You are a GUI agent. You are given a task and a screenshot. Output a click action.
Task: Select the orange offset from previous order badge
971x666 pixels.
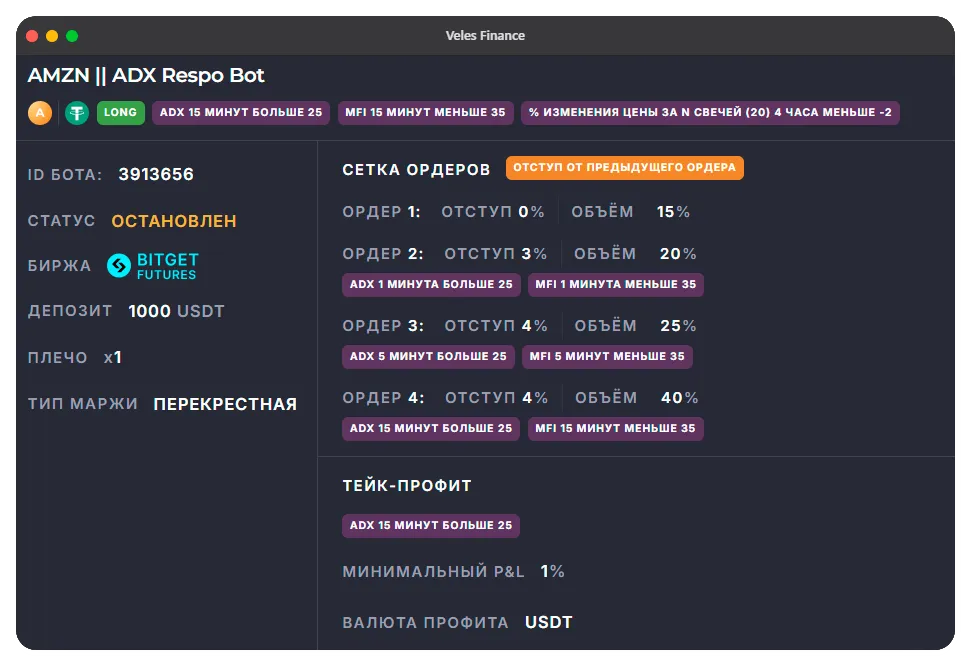click(x=624, y=168)
